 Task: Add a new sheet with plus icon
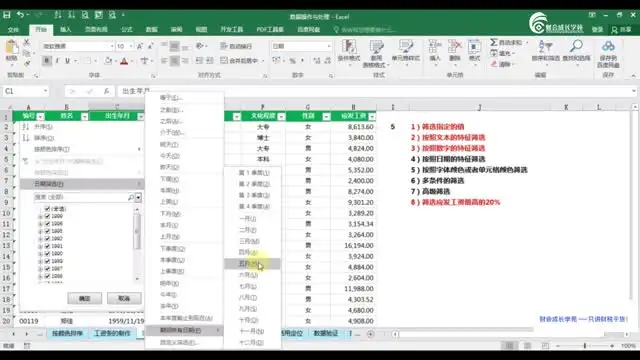tap(370, 334)
